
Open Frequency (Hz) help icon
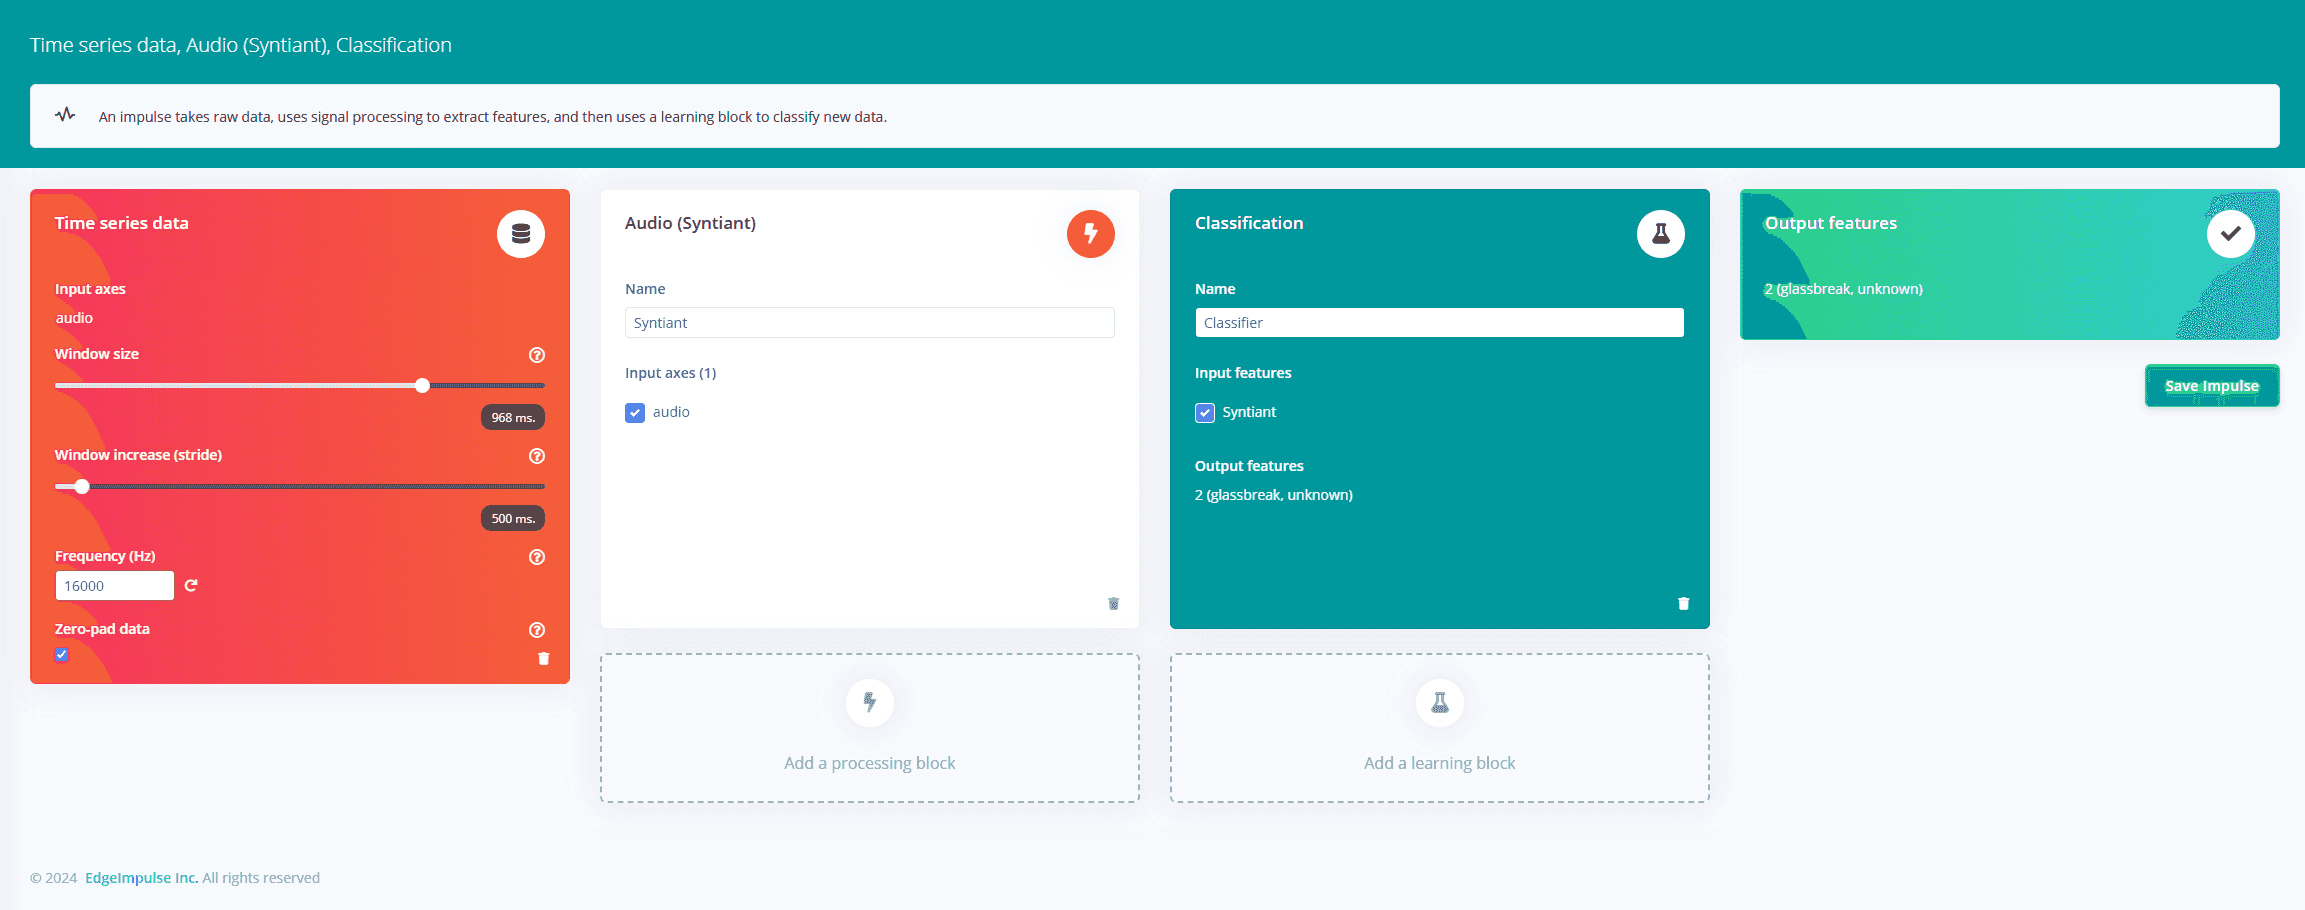(537, 557)
